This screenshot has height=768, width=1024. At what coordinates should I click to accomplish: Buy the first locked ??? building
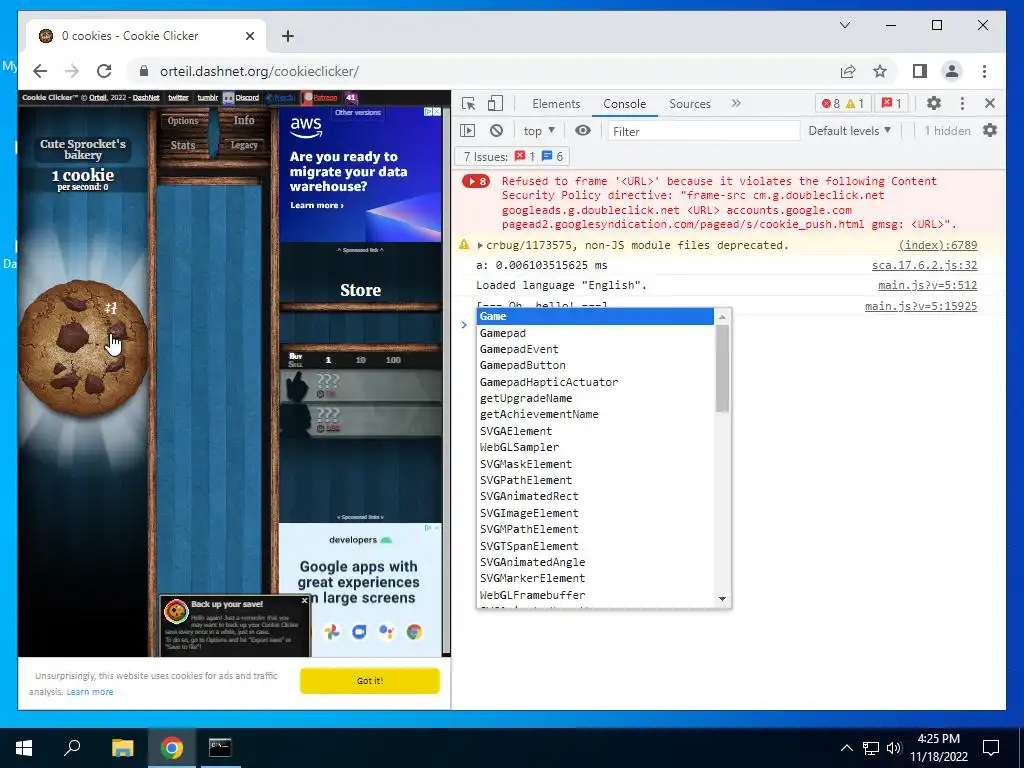[x=360, y=386]
